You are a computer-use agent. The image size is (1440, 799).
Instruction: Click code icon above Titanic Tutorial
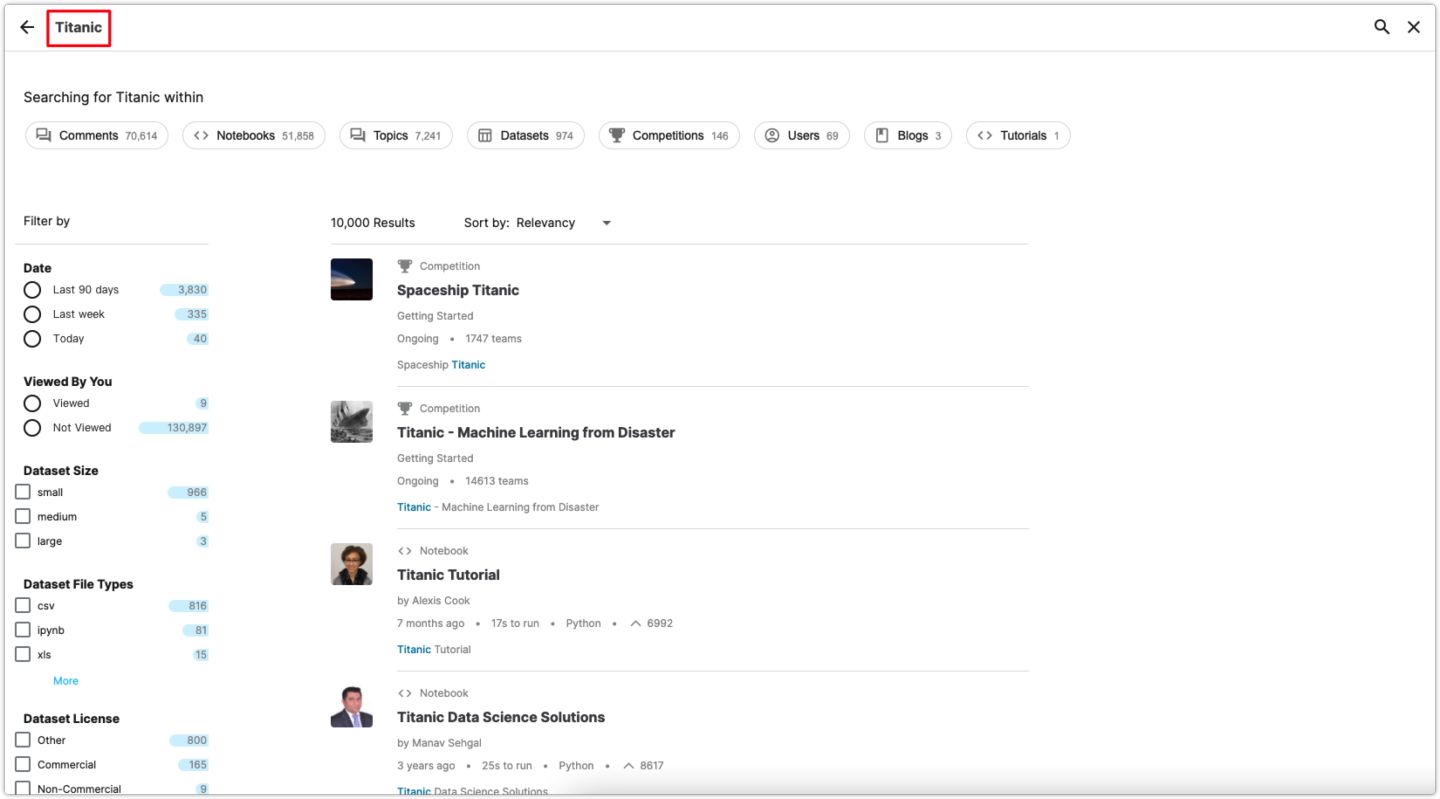(405, 551)
